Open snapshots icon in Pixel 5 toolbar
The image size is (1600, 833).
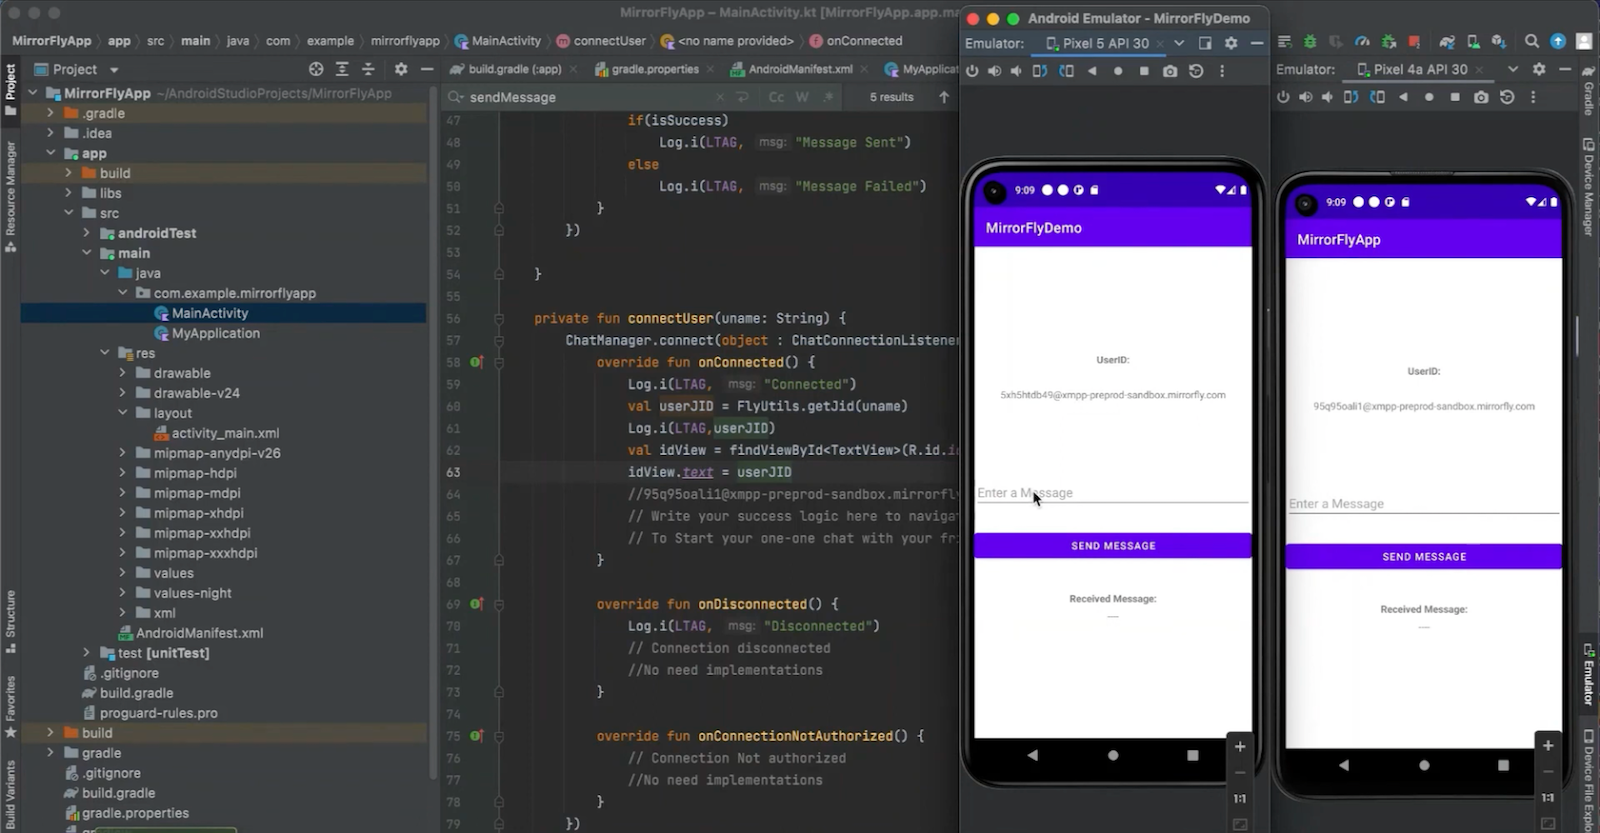click(x=1196, y=71)
